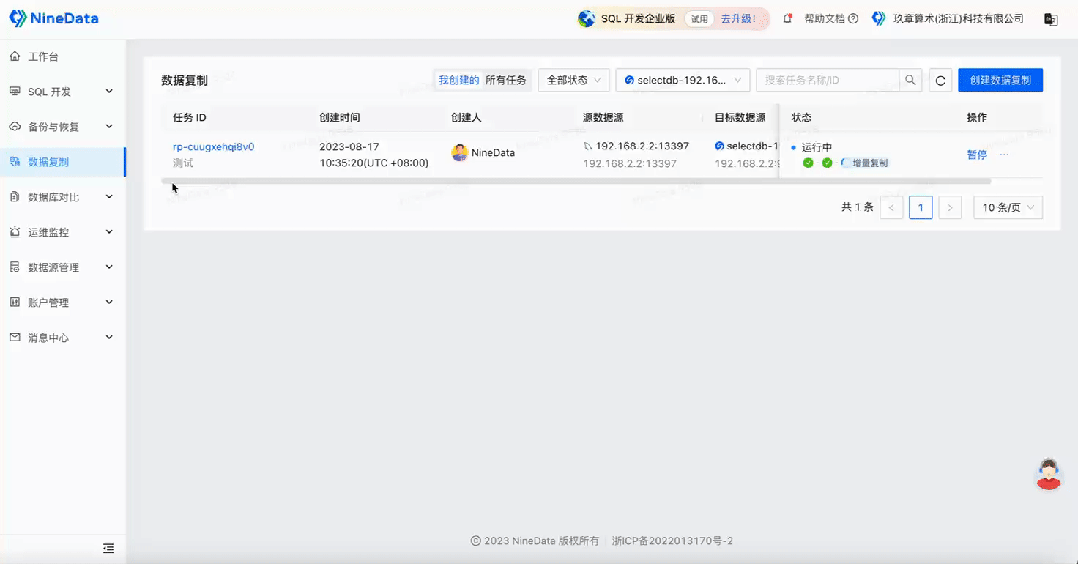
Task: Click the SQL 开发 sidebar icon
Action: (14, 91)
